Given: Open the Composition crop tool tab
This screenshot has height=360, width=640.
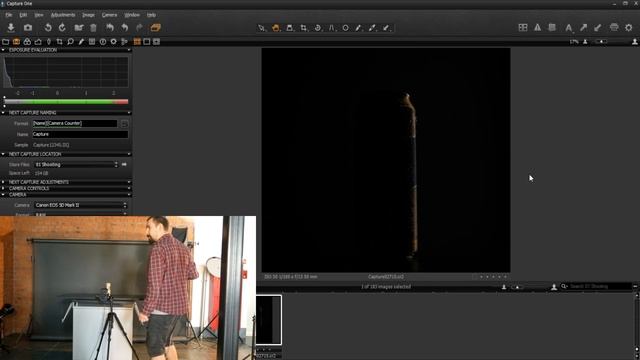Looking at the screenshot, I should 60,42.
